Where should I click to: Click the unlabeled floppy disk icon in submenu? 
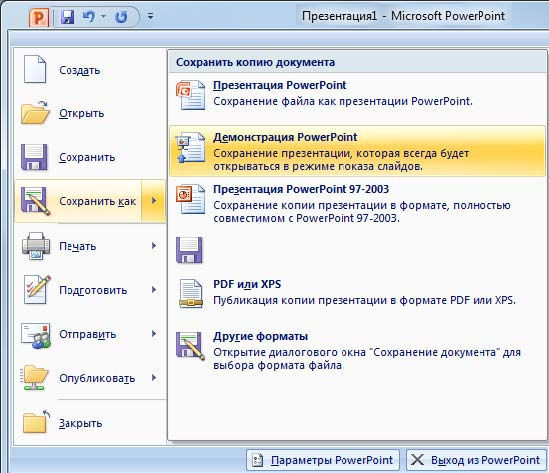coord(189,250)
